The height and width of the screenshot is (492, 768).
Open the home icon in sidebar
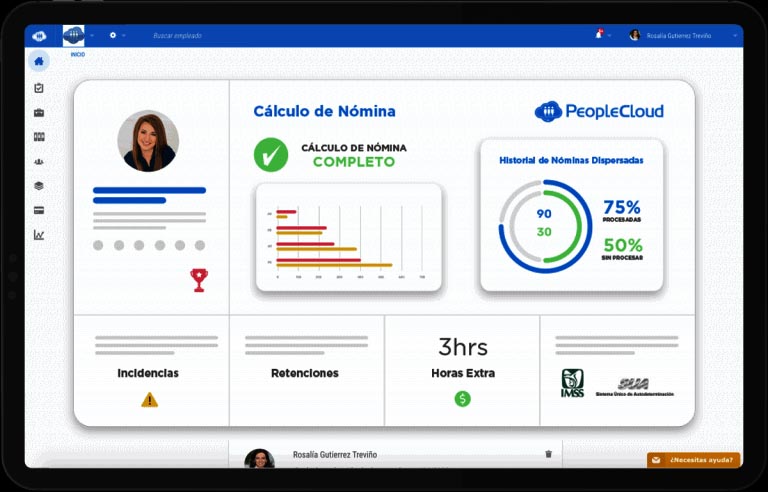[x=39, y=61]
